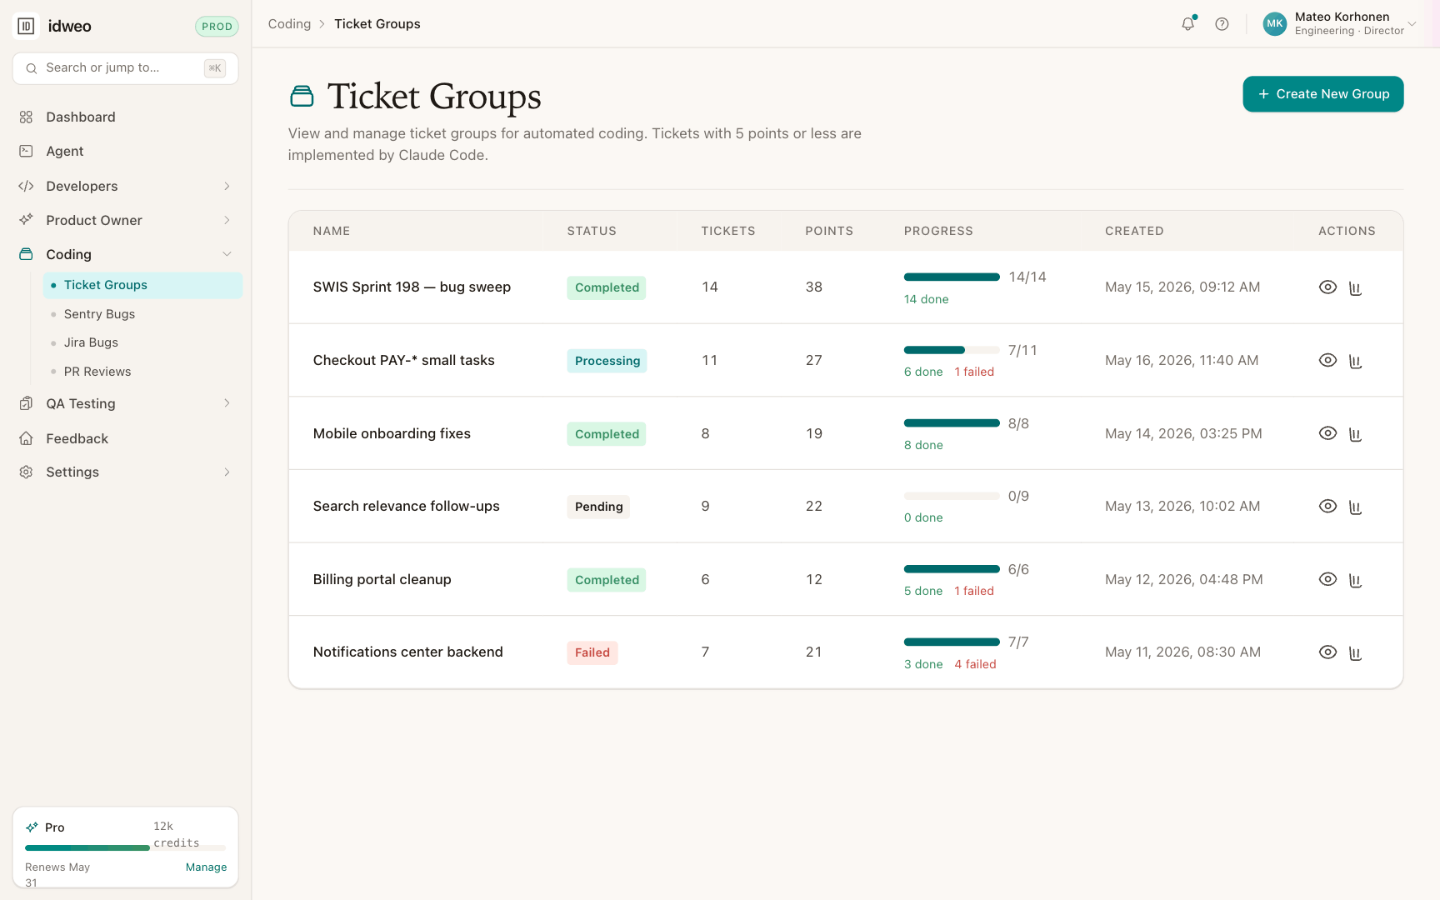This screenshot has height=900, width=1440.
Task: Click the Completed status of SWIS Sprint 198
Action: pos(606,288)
